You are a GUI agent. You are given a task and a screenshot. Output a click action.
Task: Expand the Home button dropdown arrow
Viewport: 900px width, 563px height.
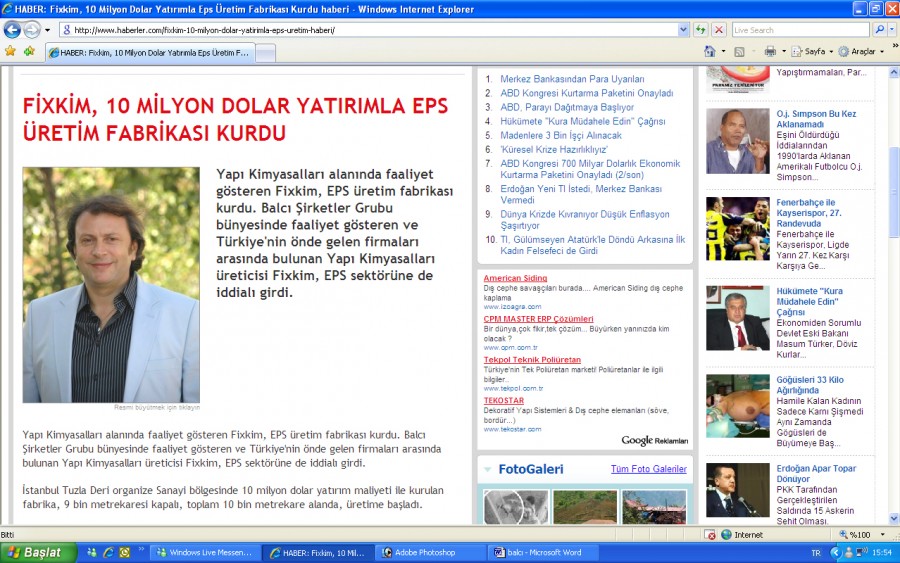723,52
